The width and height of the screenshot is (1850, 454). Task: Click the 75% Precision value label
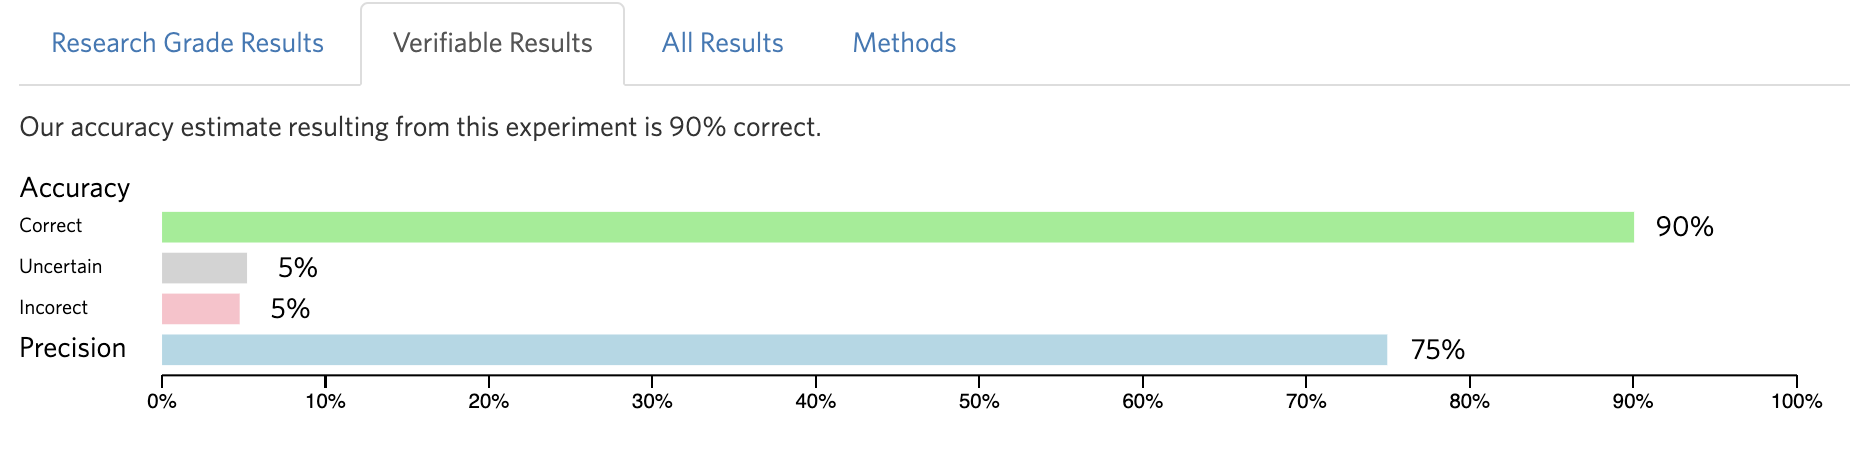(x=1437, y=350)
